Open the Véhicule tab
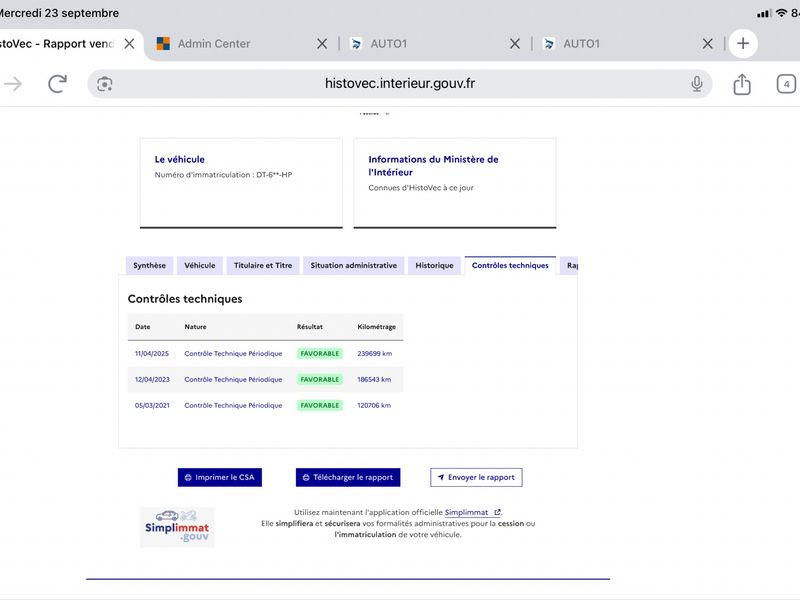This screenshot has width=800, height=600. (x=200, y=265)
